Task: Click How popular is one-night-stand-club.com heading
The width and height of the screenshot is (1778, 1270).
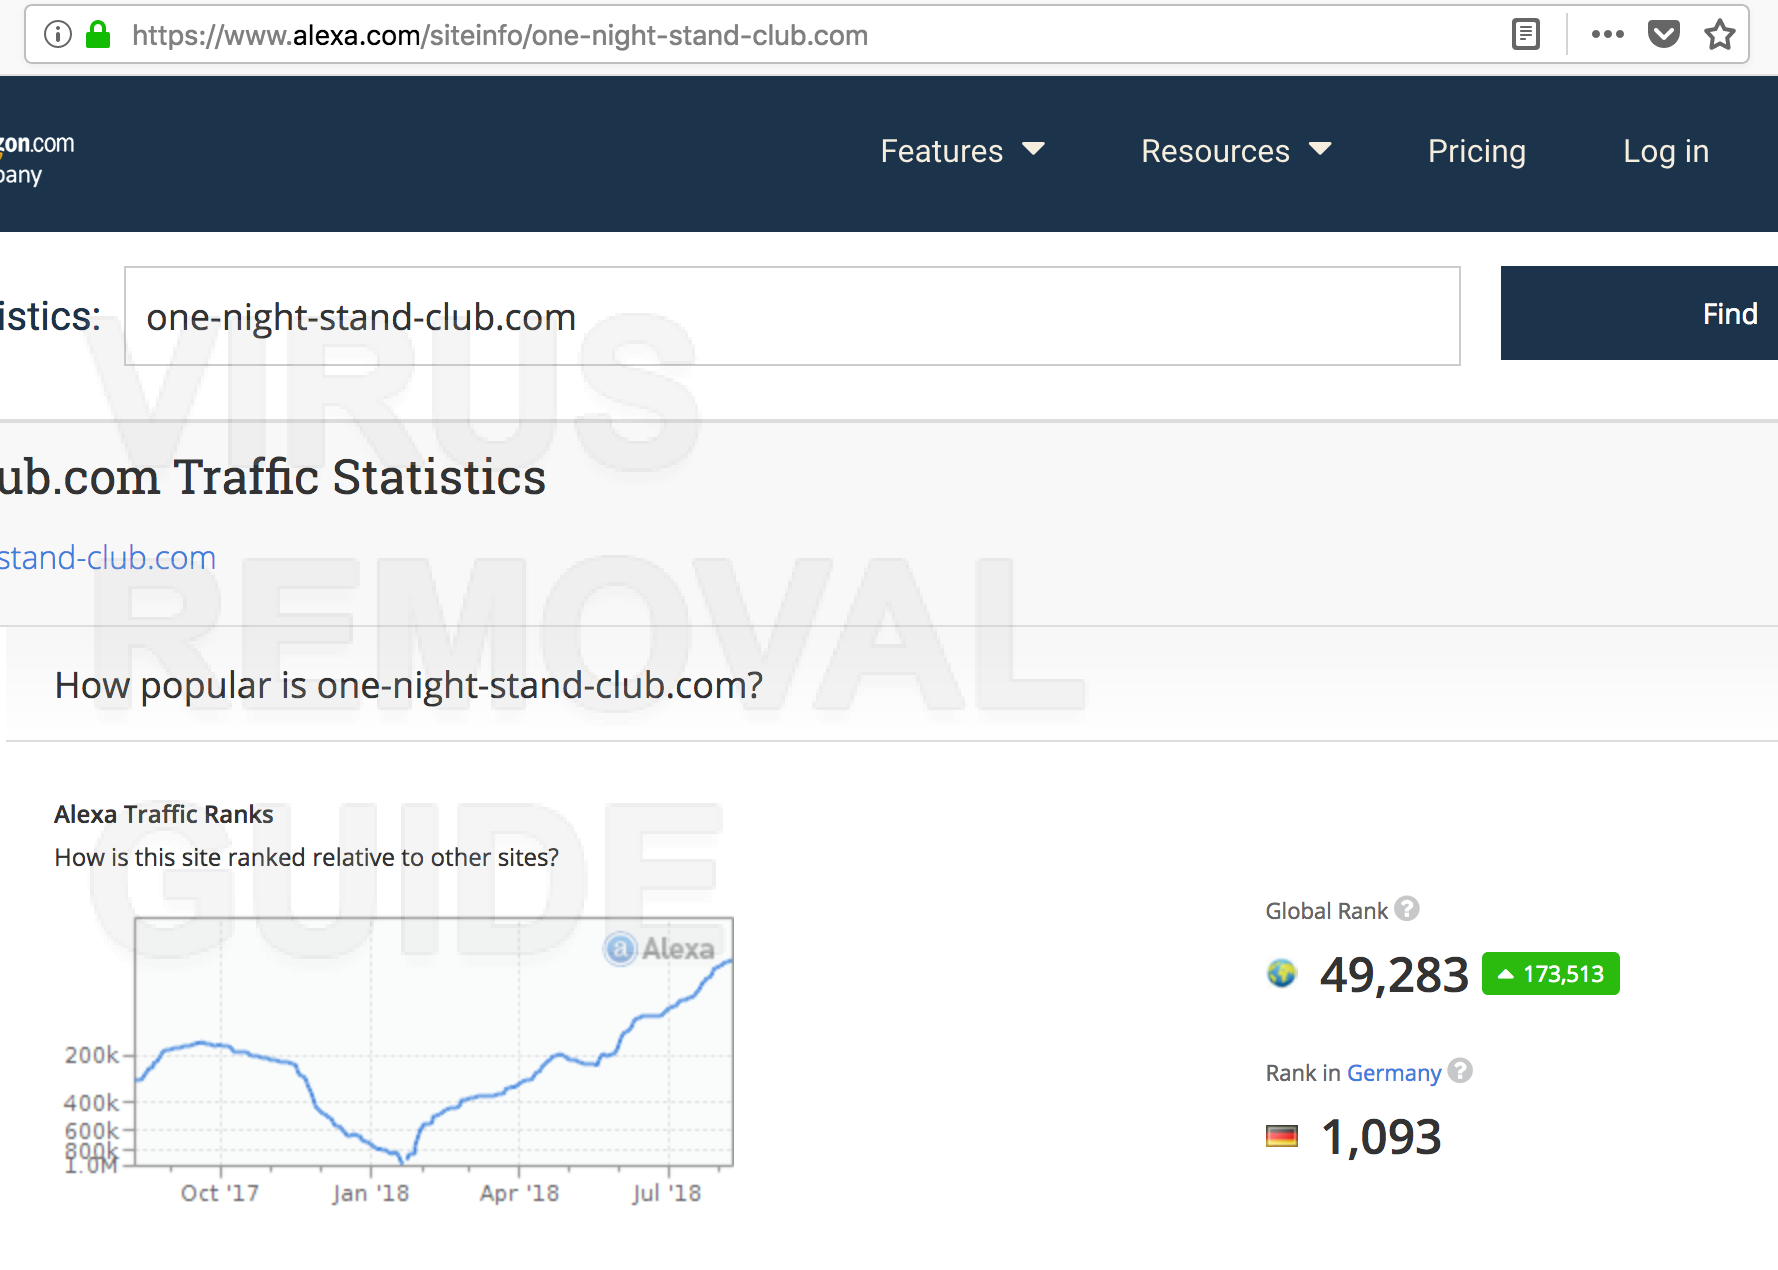Action: (x=409, y=685)
